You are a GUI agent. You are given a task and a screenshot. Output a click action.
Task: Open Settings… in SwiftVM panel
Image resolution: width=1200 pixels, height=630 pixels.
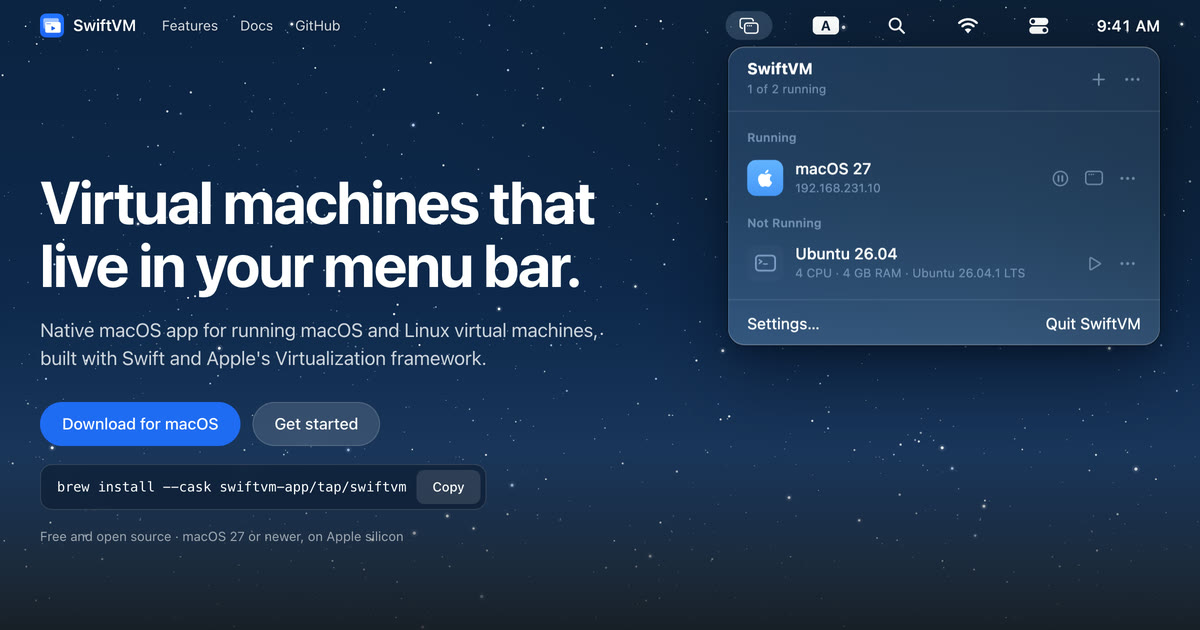click(x=783, y=324)
